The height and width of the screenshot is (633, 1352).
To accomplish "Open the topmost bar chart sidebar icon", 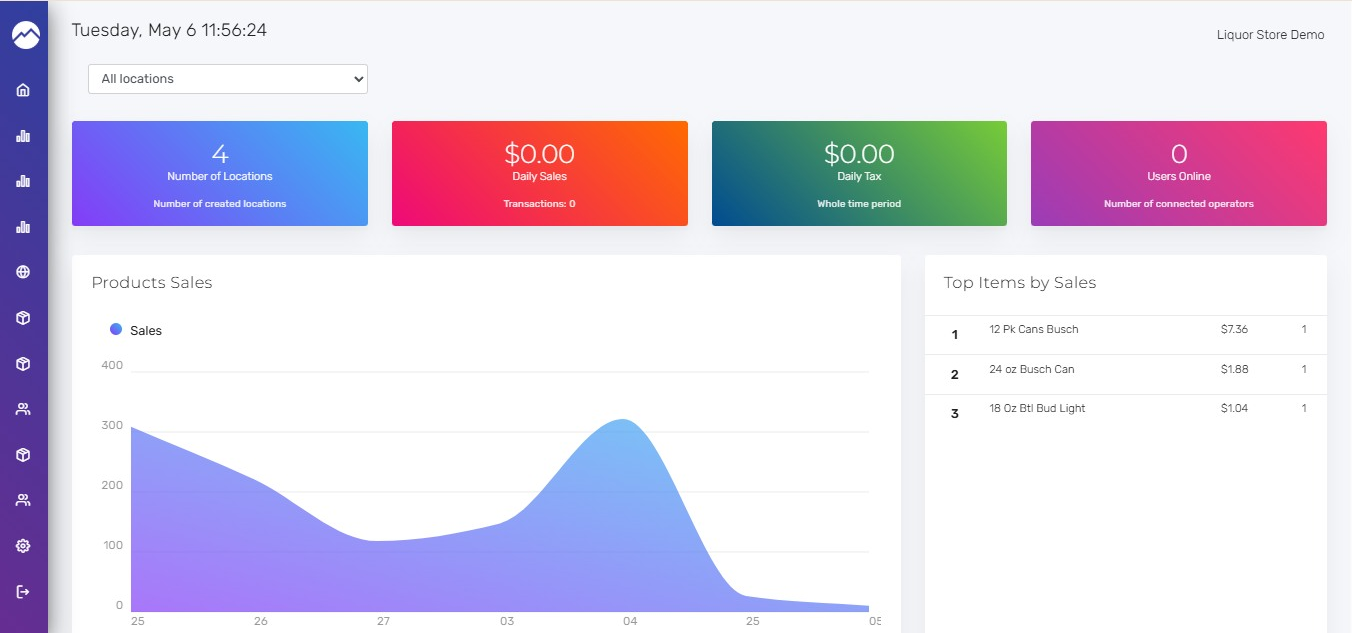I will point(23,136).
